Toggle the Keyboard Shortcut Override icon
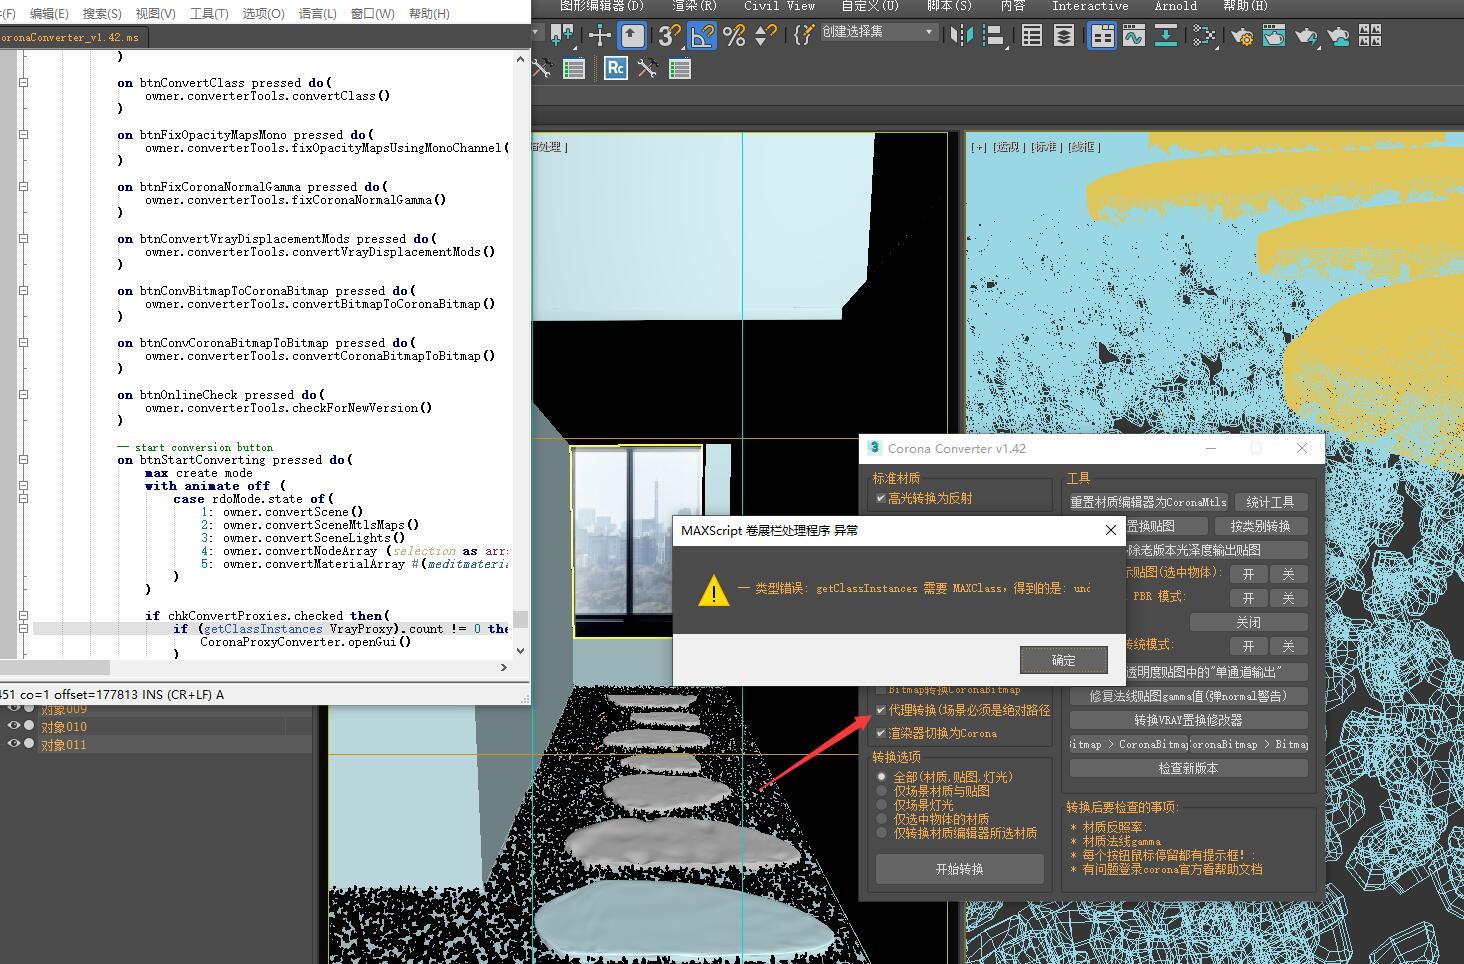This screenshot has height=964, width=1464. click(632, 36)
